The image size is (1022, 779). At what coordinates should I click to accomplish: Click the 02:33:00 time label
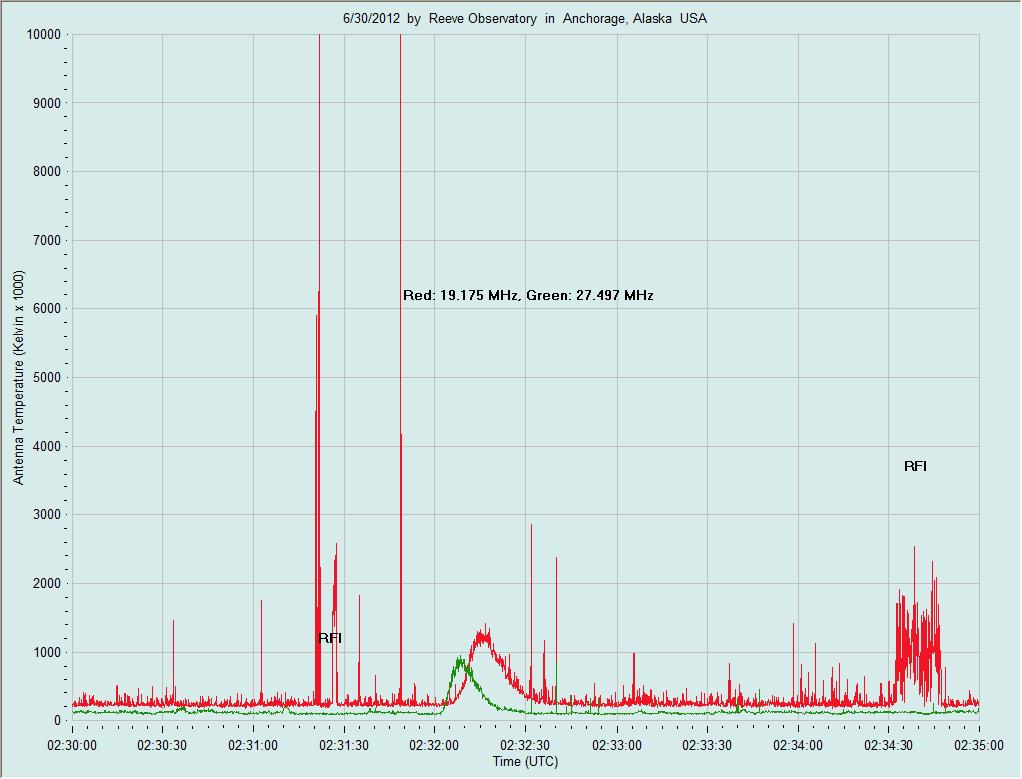[617, 745]
